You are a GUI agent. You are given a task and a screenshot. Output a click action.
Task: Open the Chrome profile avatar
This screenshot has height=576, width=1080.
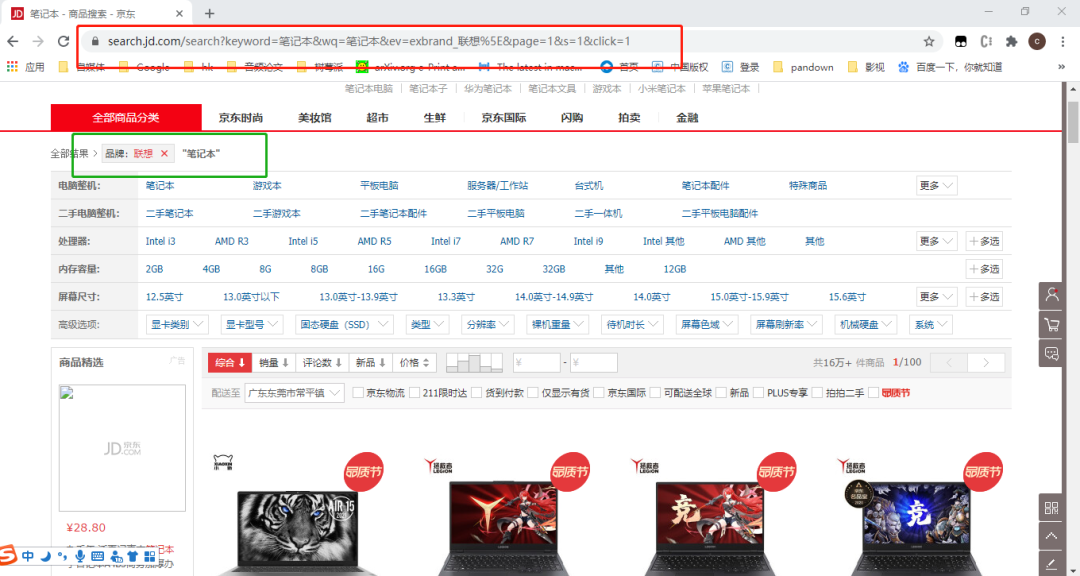pos(1037,41)
